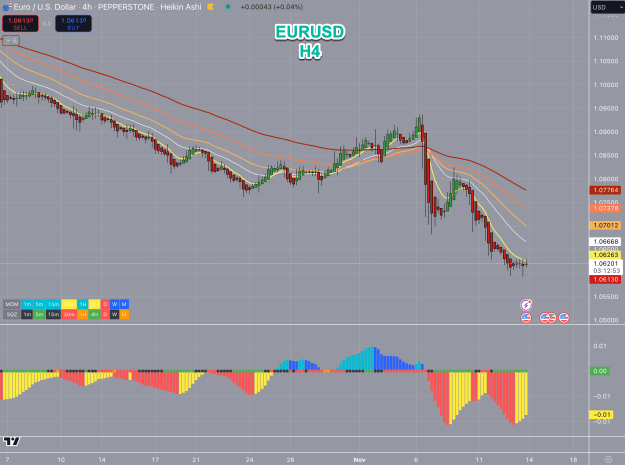Viewport: 625px width, 465px height.
Task: Click the MOM W blue cell
Action: 114,304
